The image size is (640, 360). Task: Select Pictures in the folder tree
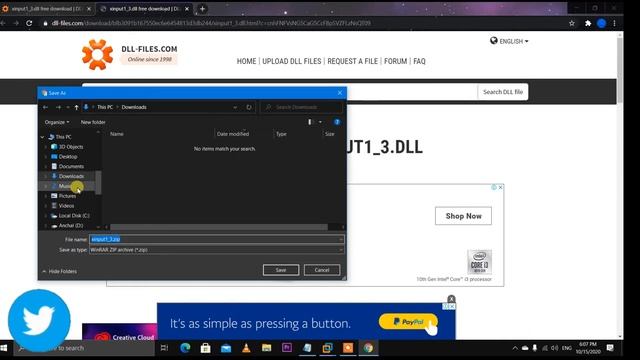click(67, 196)
